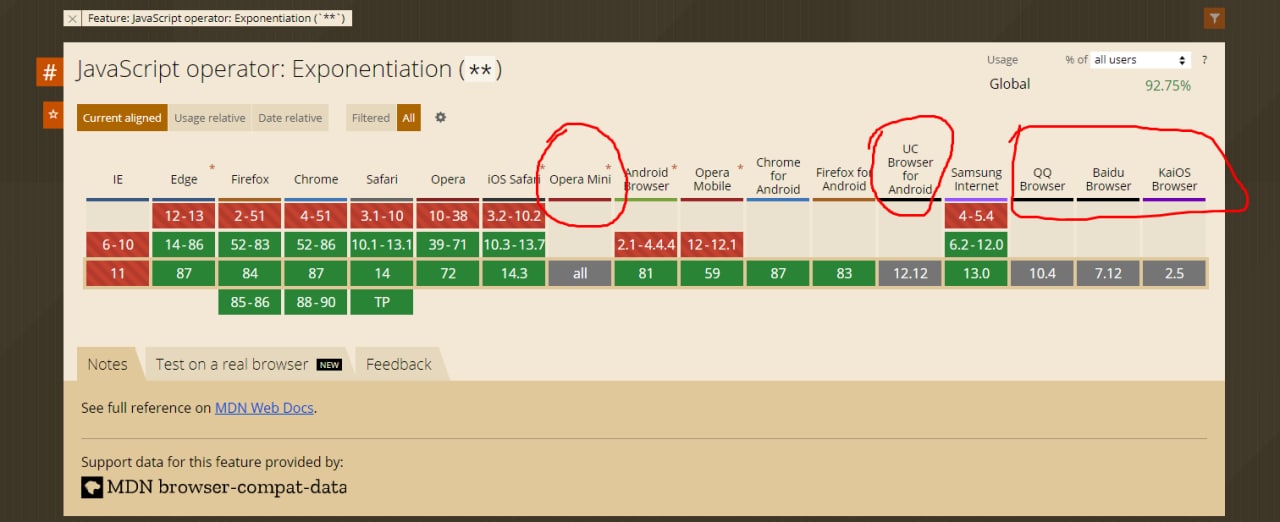Click the iOS Safari column header
The width and height of the screenshot is (1280, 522).
[514, 180]
